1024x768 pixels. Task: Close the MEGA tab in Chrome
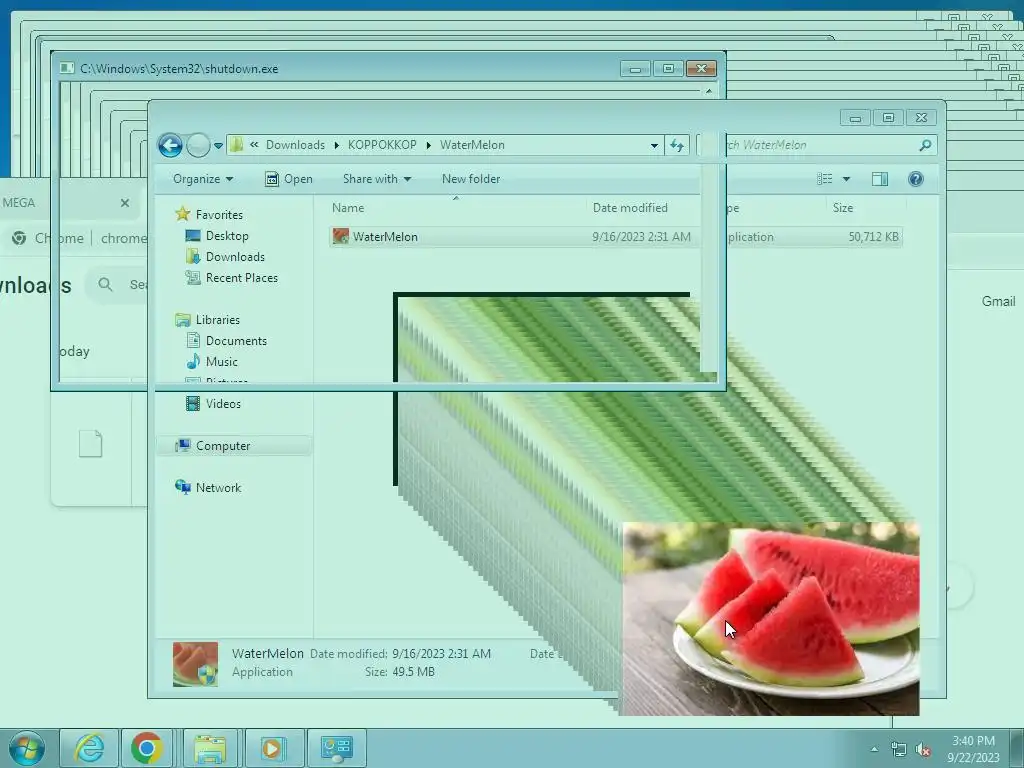point(125,203)
